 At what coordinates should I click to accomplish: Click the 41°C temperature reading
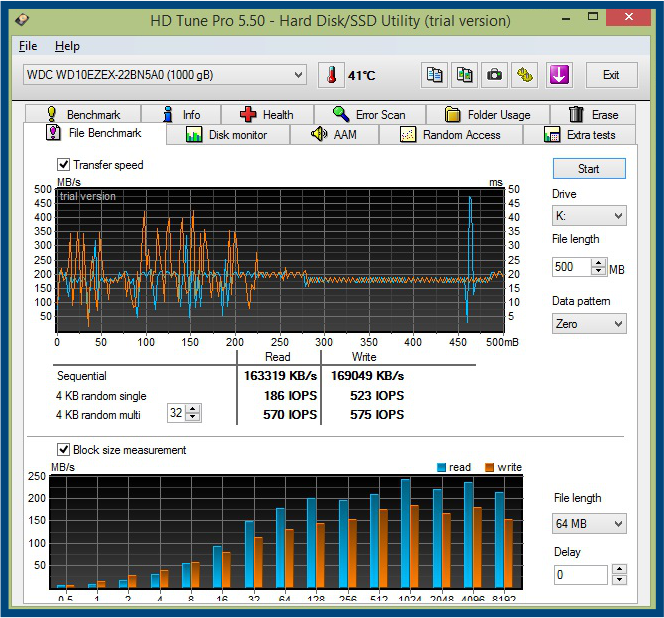tap(362, 76)
